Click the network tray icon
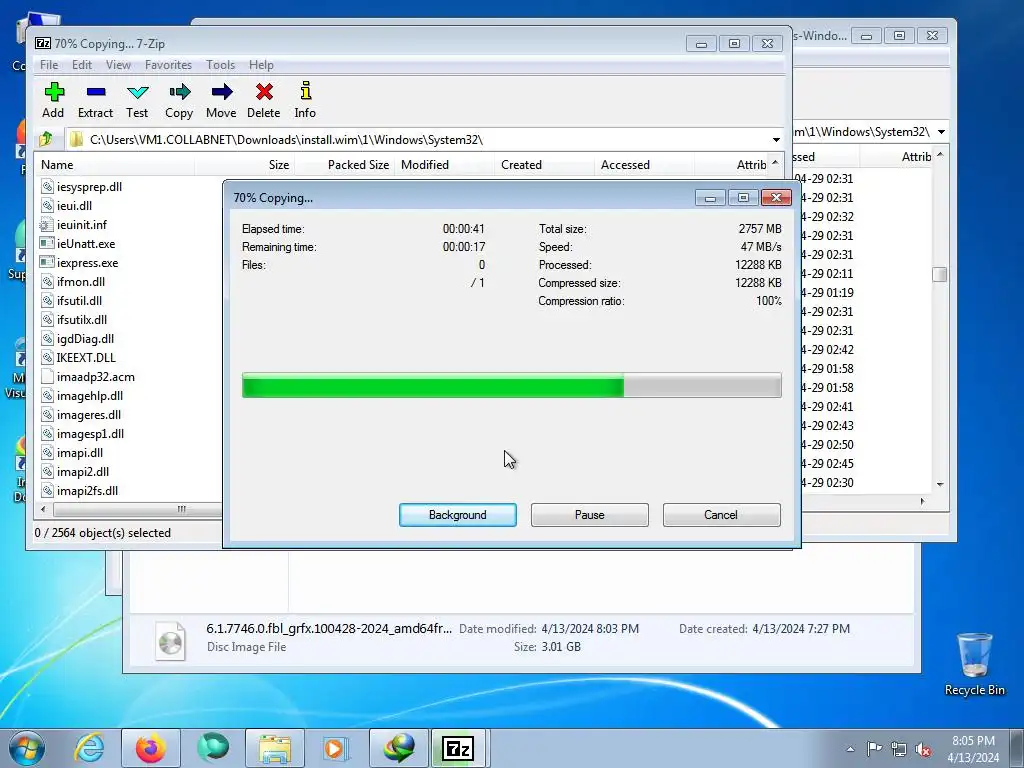Image resolution: width=1024 pixels, height=768 pixels. (899, 750)
